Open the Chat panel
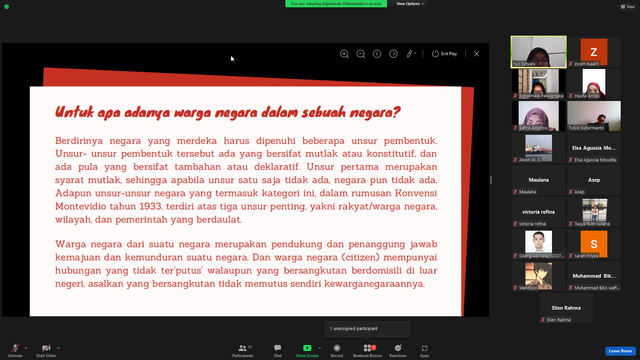Image resolution: width=640 pixels, height=360 pixels. (x=278, y=350)
